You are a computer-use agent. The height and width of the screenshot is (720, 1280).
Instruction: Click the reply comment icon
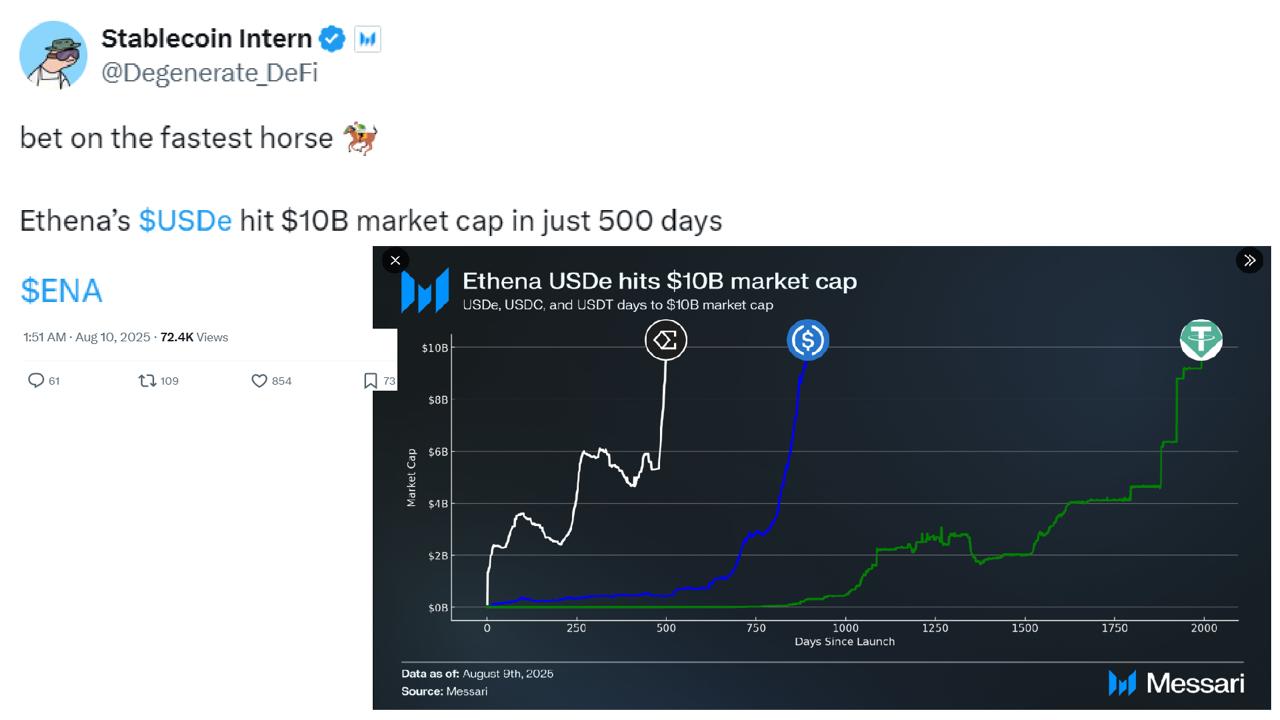point(36,380)
